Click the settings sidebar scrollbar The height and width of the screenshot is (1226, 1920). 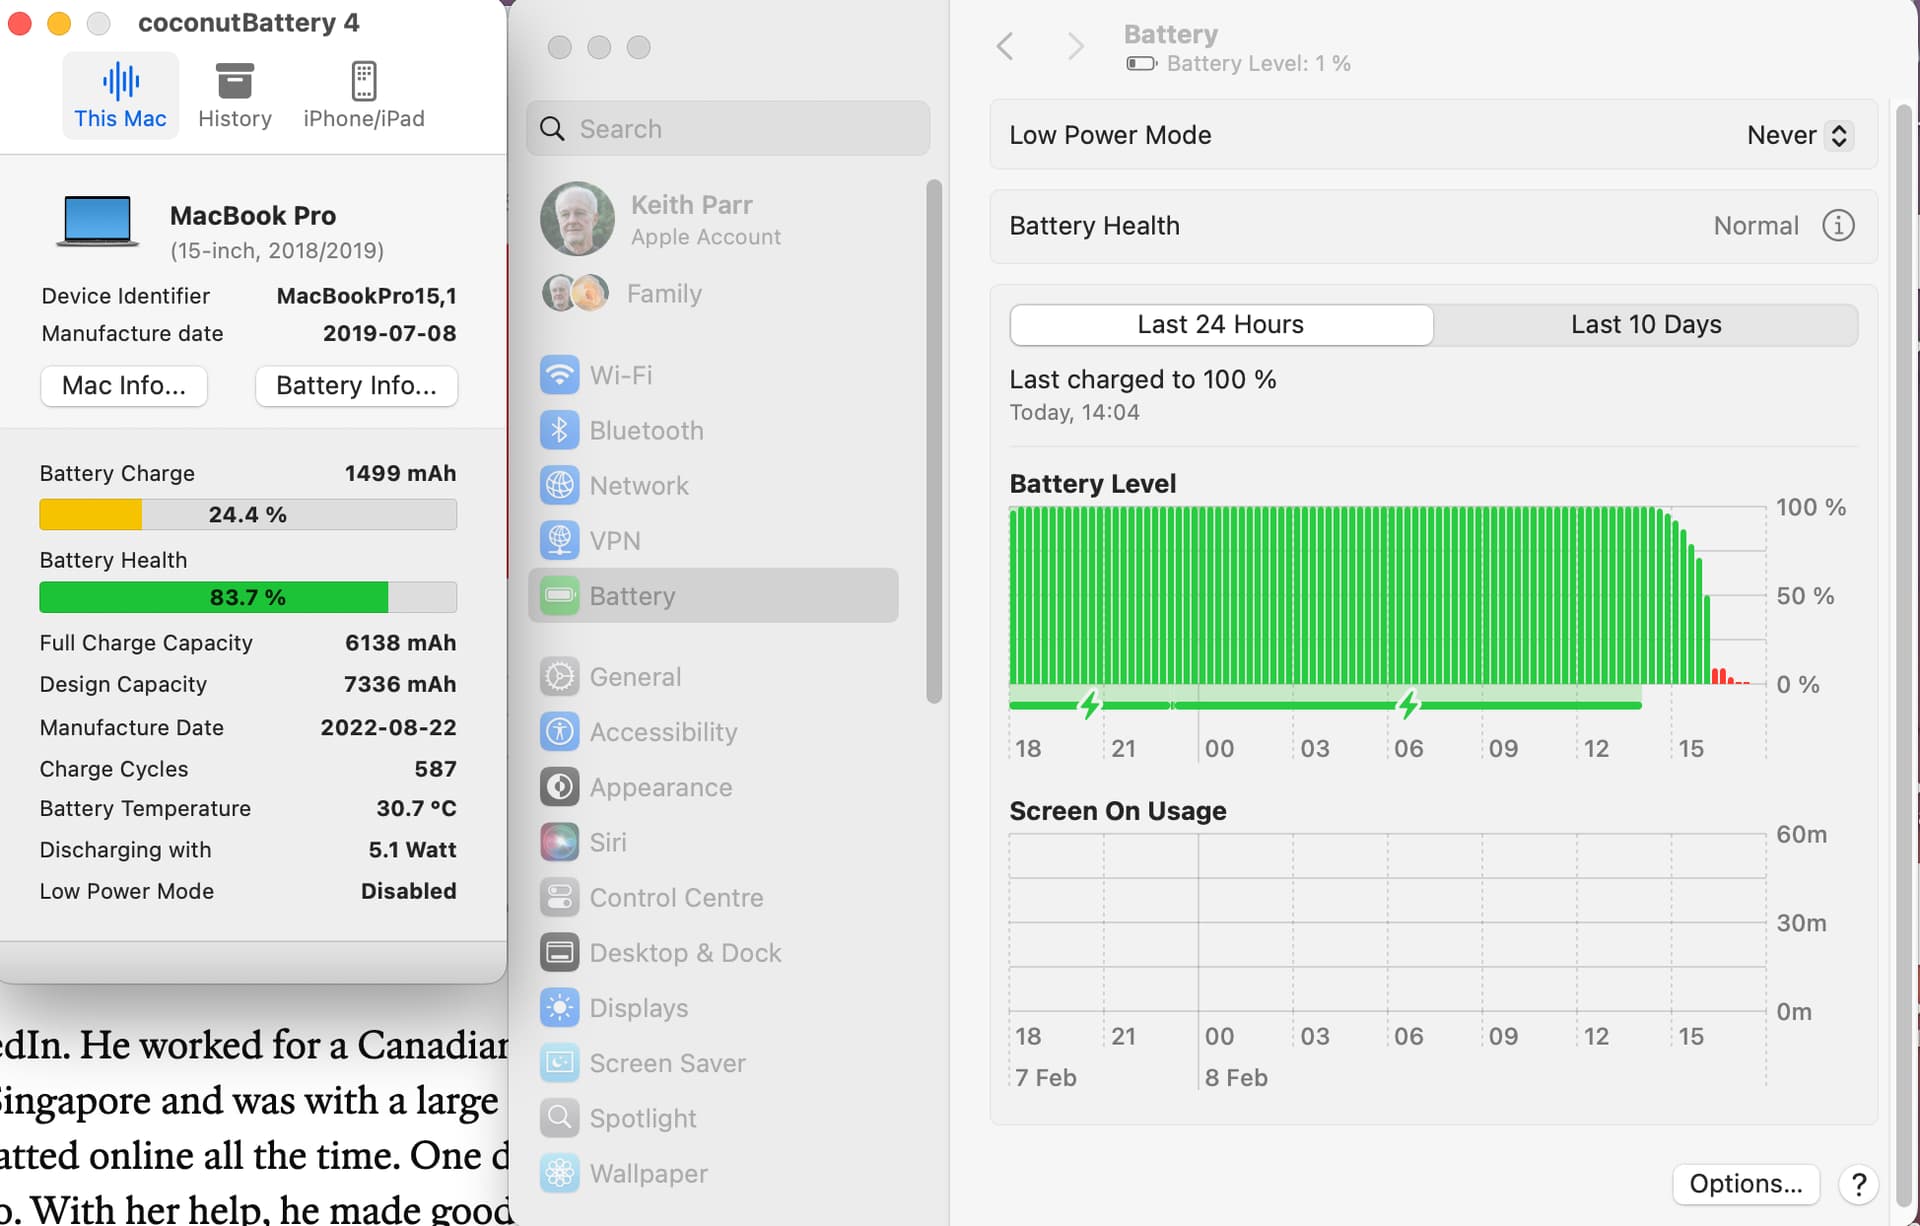click(934, 441)
